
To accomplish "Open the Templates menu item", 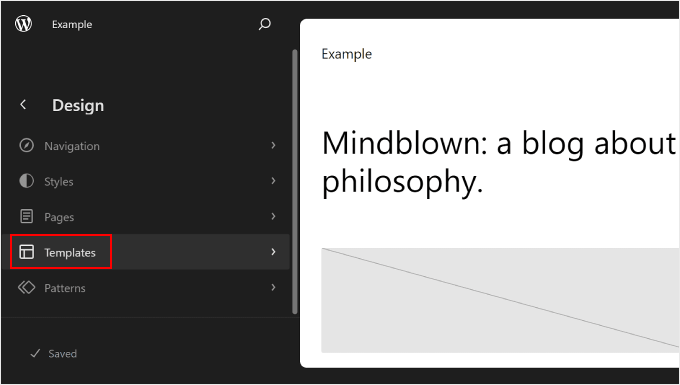I will click(x=146, y=252).
